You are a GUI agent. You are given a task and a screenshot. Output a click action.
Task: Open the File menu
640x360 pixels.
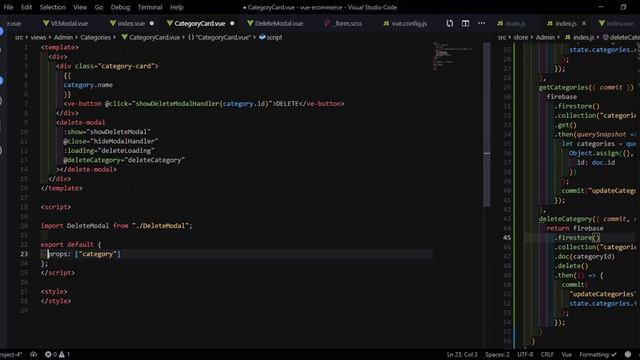pyautogui.click(x=8, y=7)
